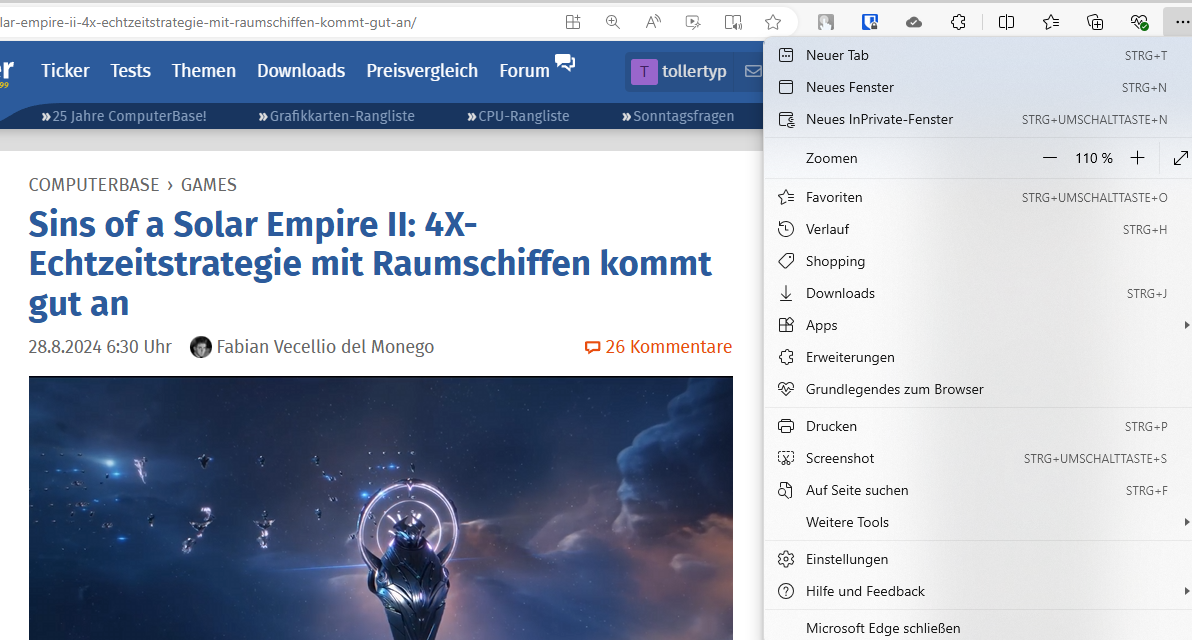The width and height of the screenshot is (1192, 640).
Task: Start Read Aloud from the address bar
Action: coord(653,22)
